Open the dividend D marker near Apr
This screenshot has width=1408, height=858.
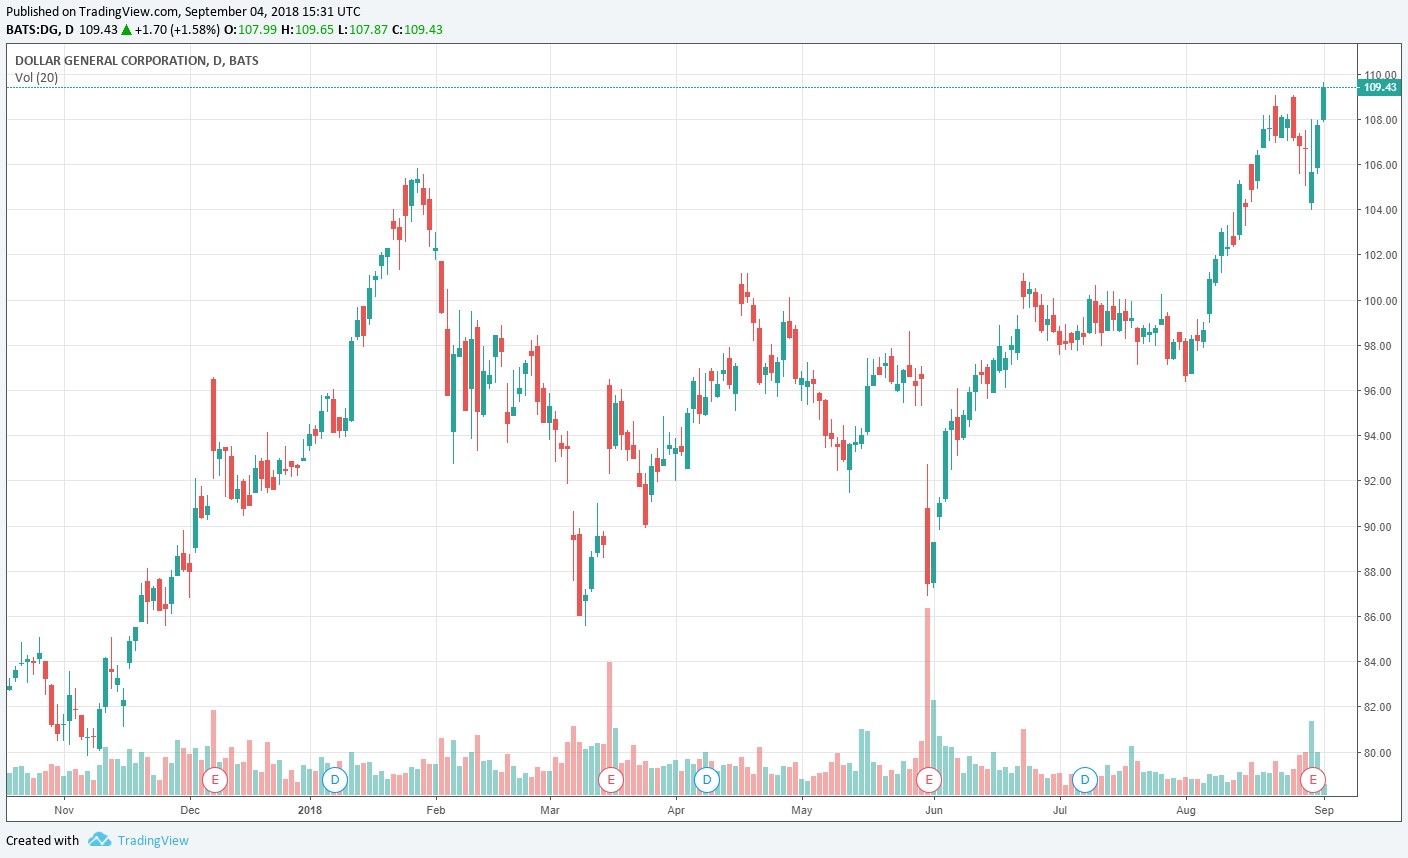(x=707, y=779)
